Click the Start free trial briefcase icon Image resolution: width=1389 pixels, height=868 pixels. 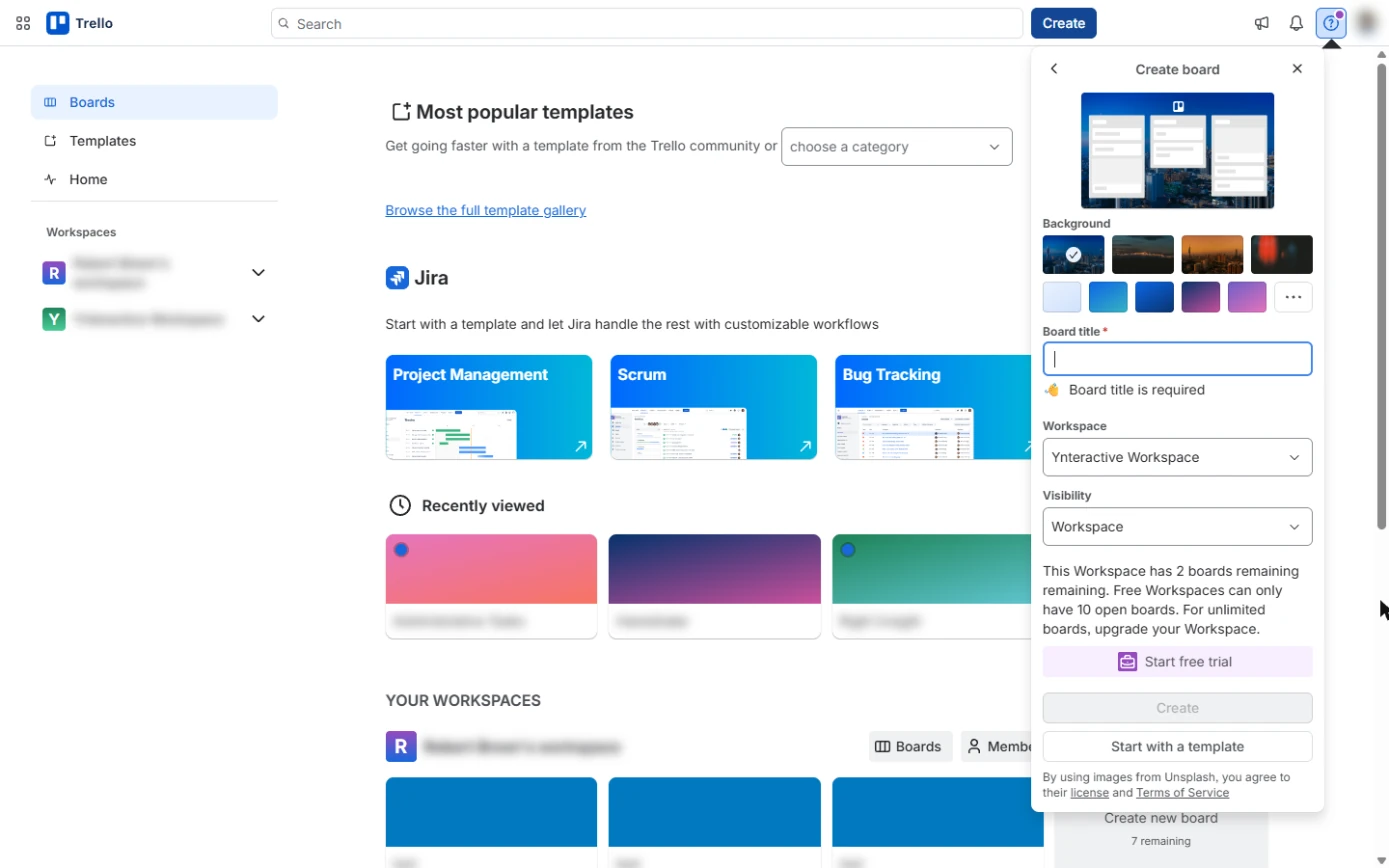(1128, 662)
